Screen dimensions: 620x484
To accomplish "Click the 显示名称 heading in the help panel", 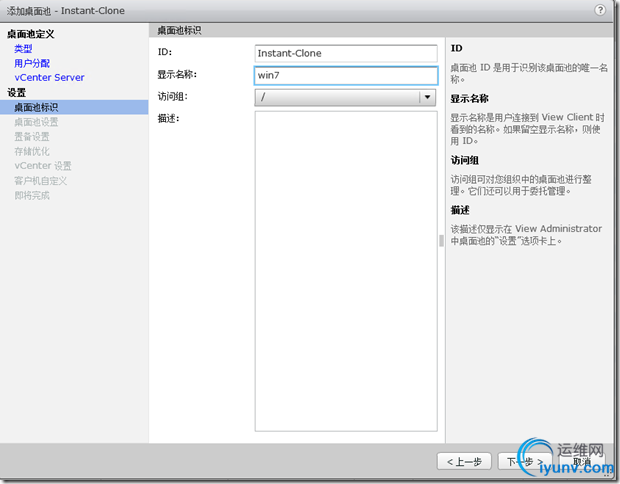I will pyautogui.click(x=470, y=99).
